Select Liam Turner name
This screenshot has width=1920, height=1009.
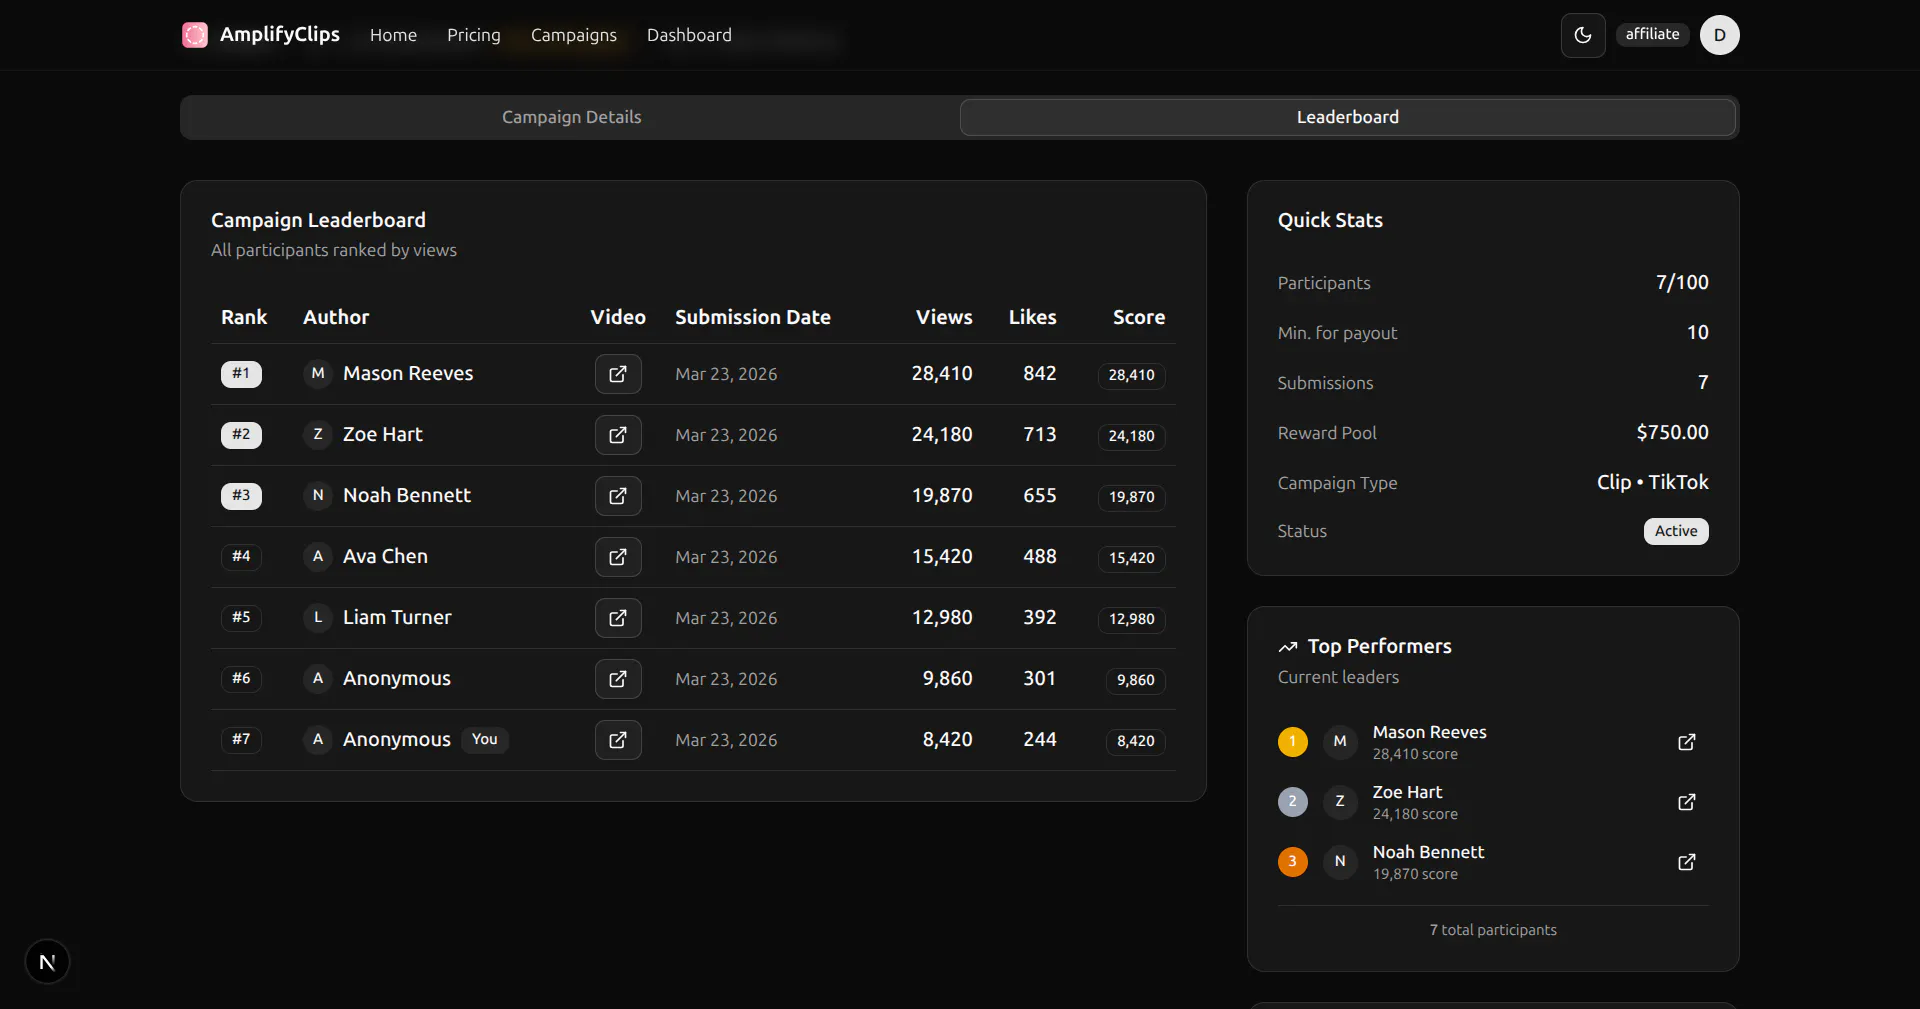click(397, 618)
